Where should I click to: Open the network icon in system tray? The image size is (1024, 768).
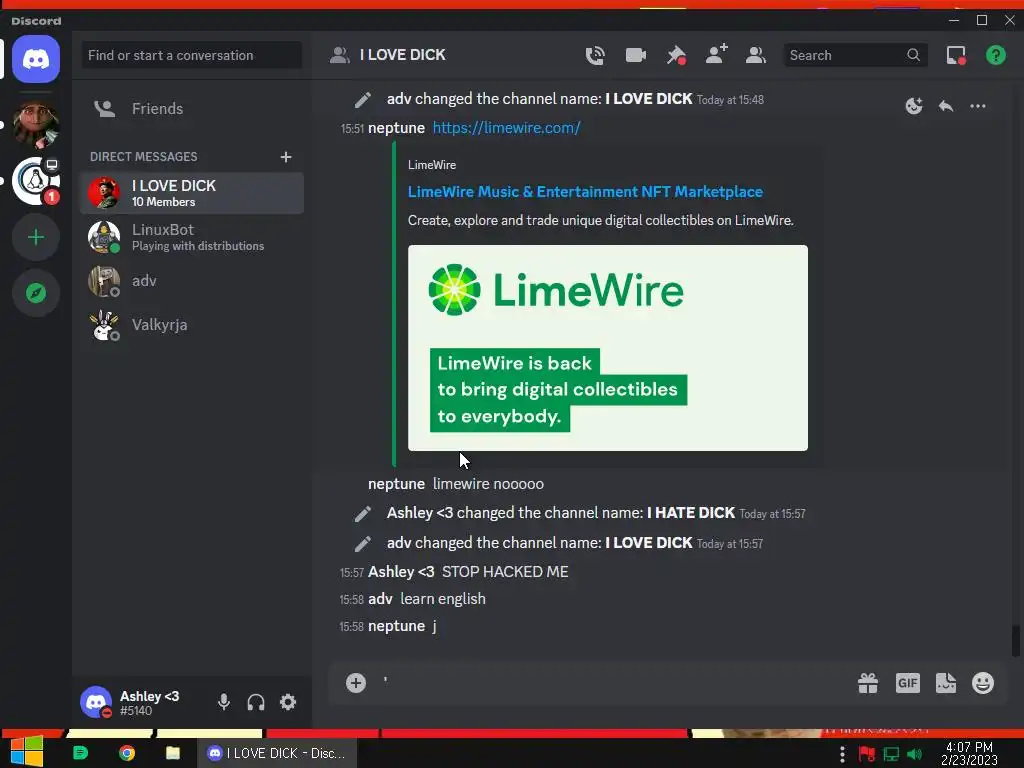coord(891,754)
